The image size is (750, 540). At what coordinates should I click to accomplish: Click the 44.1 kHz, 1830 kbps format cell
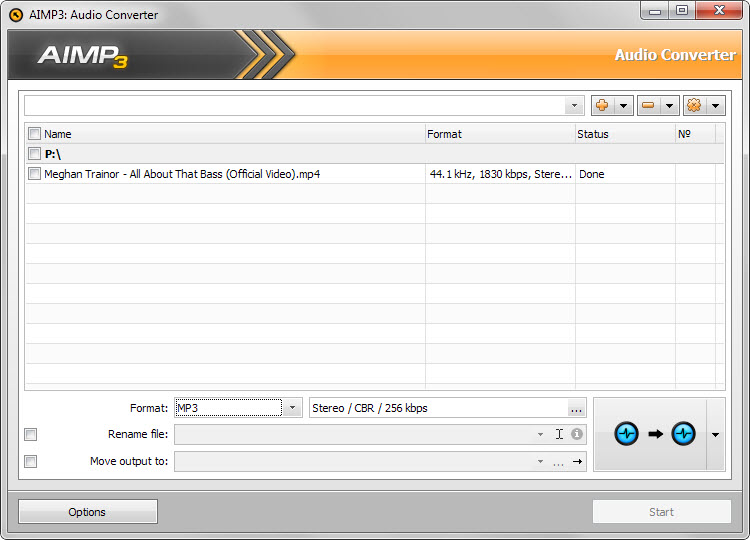click(x=500, y=174)
